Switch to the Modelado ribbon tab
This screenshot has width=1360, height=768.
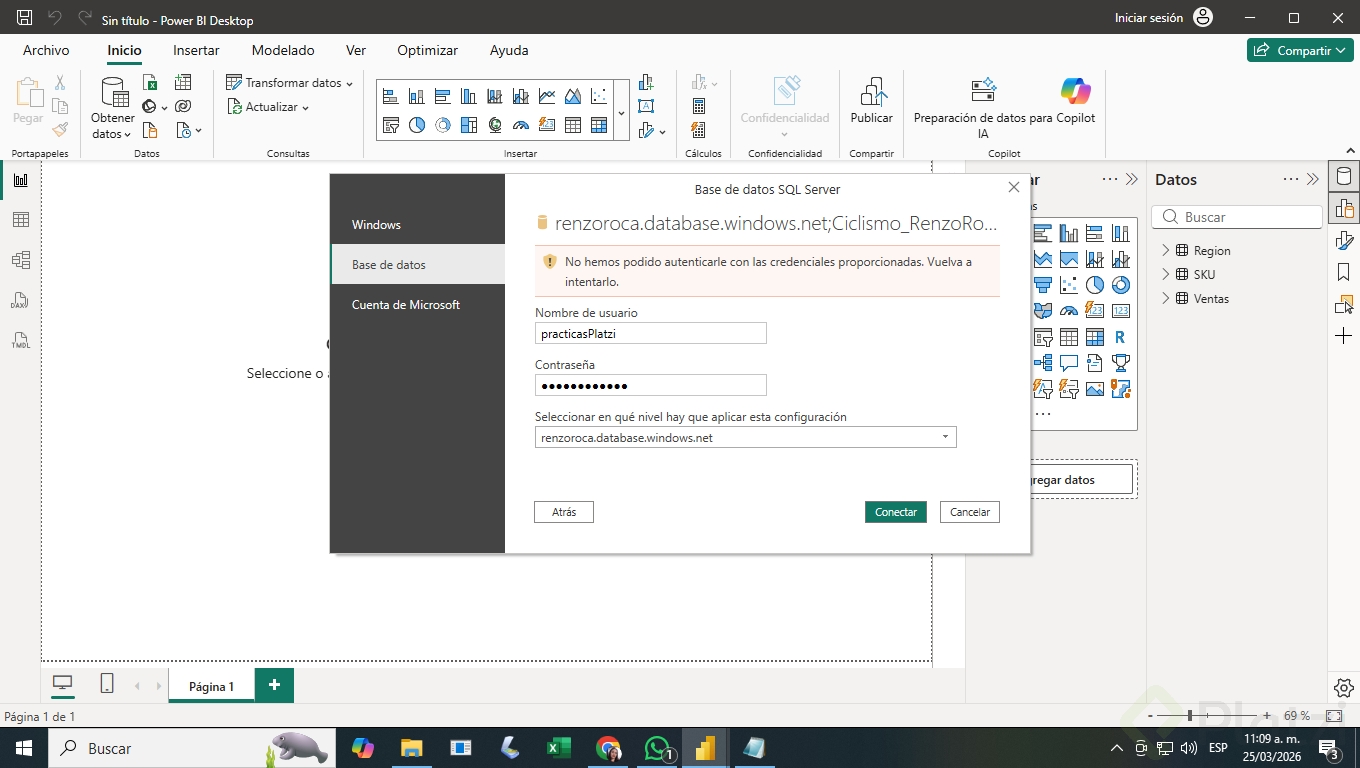point(283,50)
